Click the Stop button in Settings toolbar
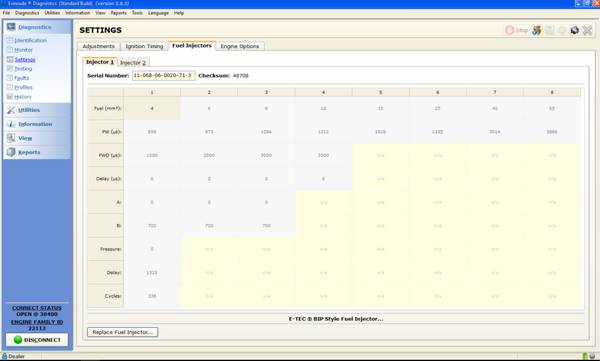 point(516,30)
